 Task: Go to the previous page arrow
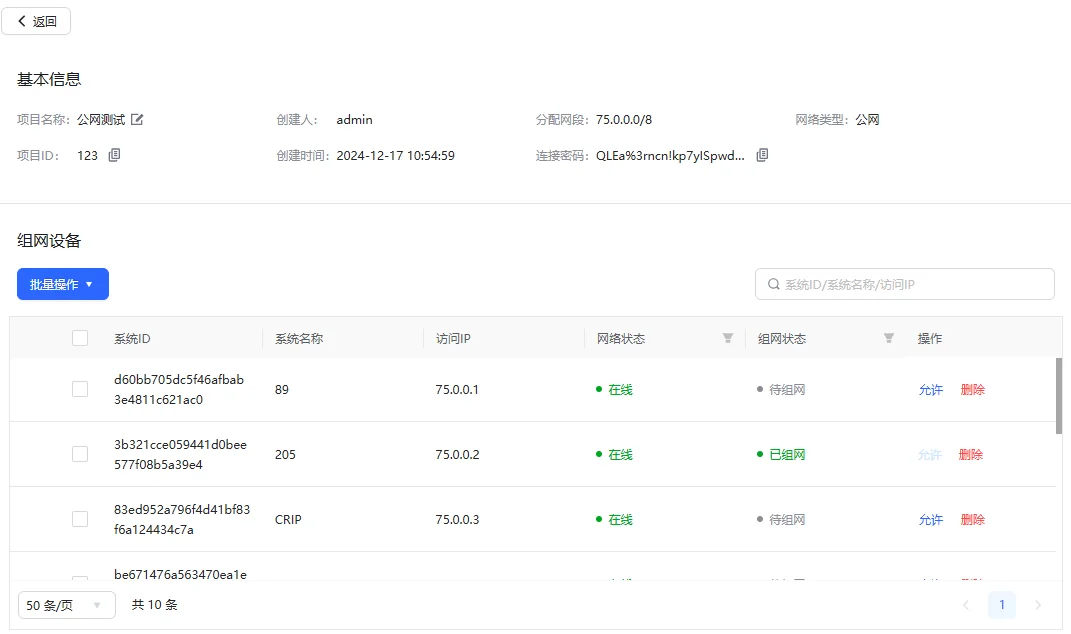coord(966,605)
